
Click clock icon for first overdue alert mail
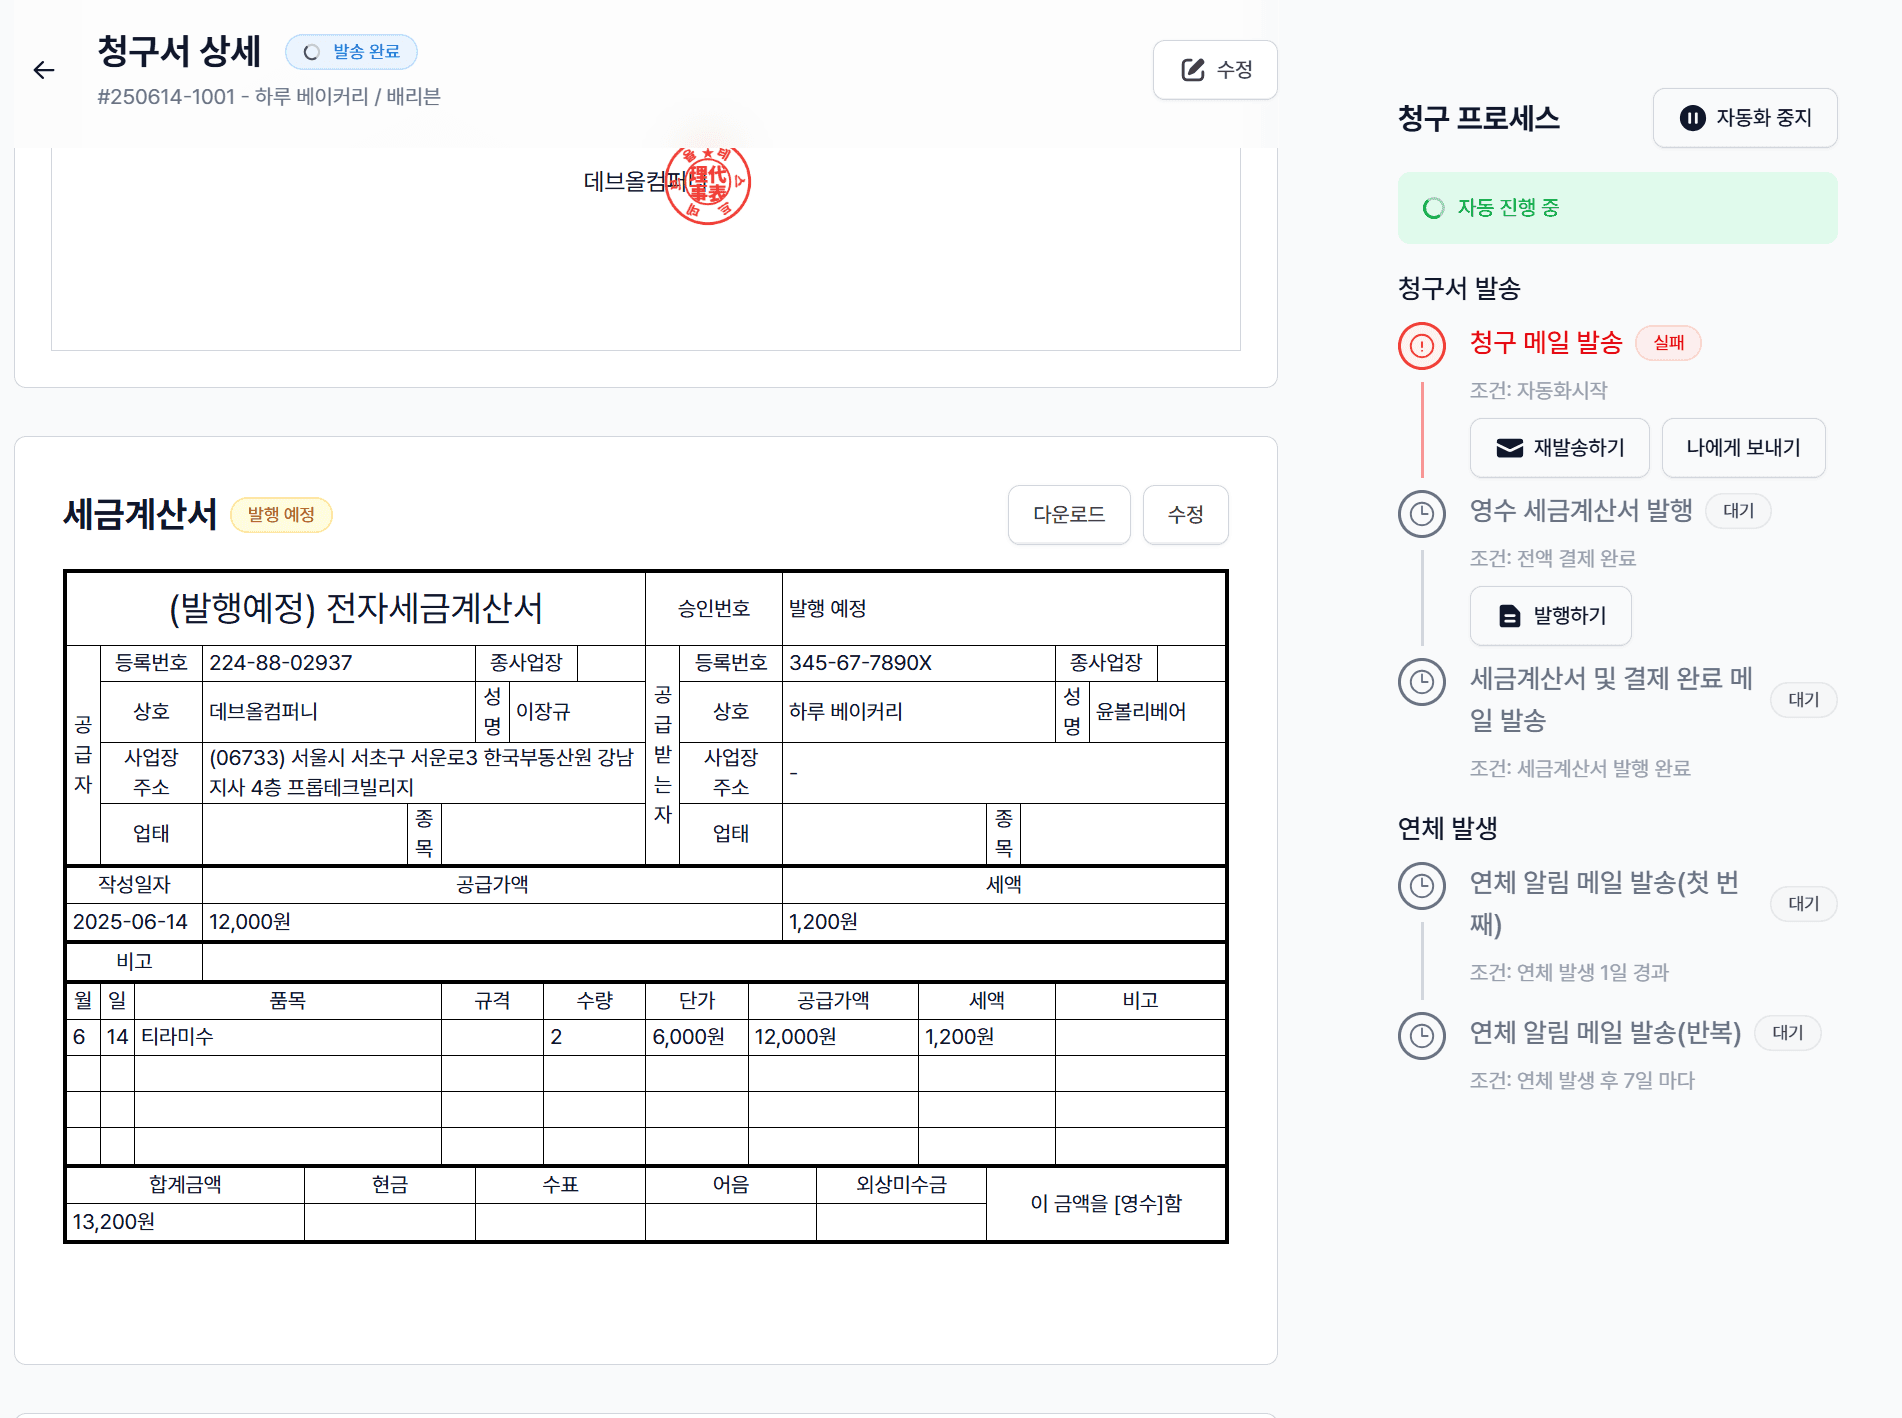click(1421, 886)
